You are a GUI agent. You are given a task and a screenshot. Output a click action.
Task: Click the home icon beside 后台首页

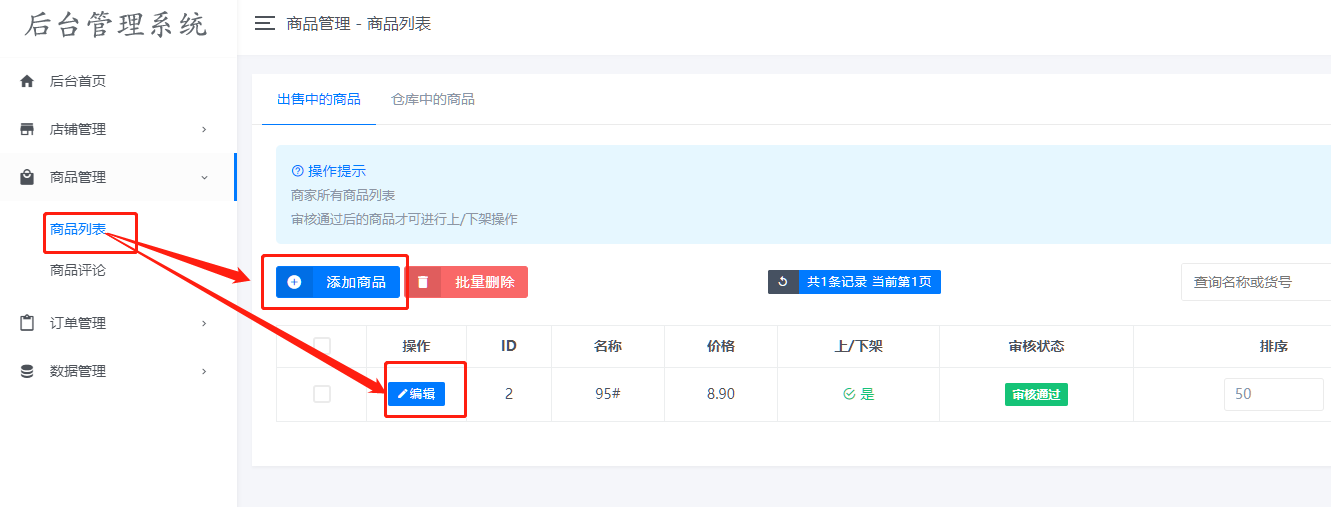pyautogui.click(x=27, y=81)
